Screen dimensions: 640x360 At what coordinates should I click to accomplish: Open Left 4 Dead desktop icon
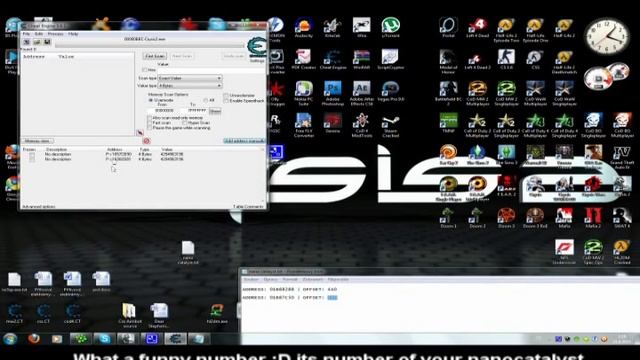477,28
